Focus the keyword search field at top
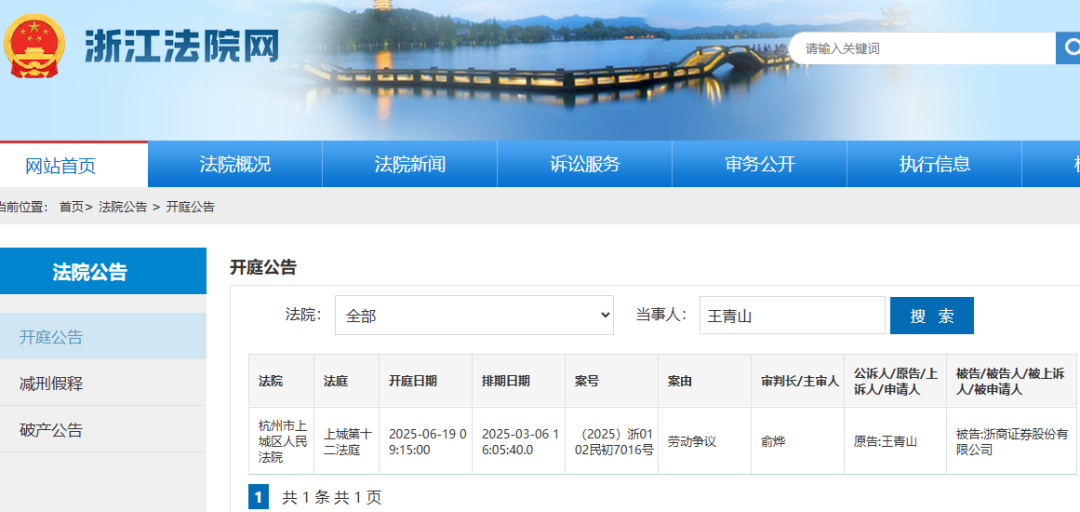This screenshot has height=512, width=1080. pyautogui.click(x=923, y=48)
